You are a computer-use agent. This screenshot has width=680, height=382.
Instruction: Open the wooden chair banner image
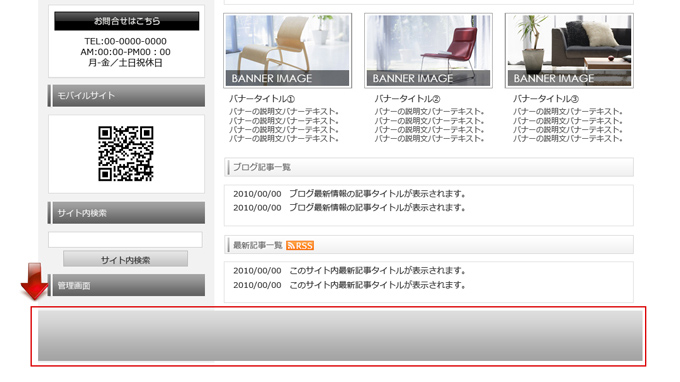pos(288,51)
